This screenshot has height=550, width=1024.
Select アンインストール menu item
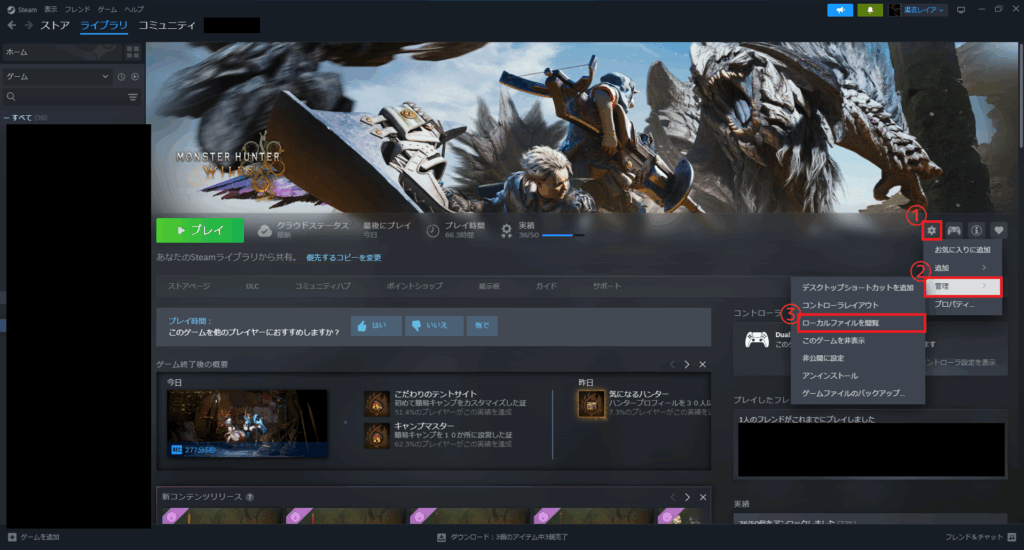pos(857,376)
